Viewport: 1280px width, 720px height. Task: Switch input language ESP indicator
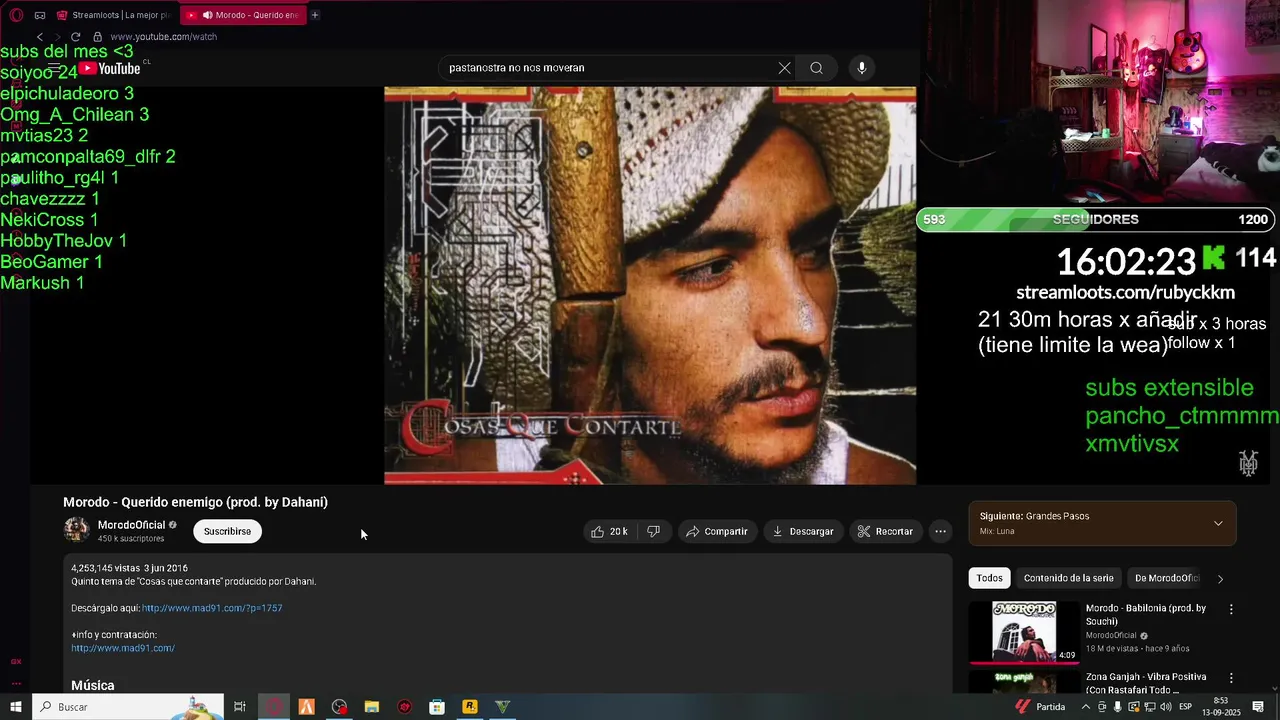click(1187, 707)
